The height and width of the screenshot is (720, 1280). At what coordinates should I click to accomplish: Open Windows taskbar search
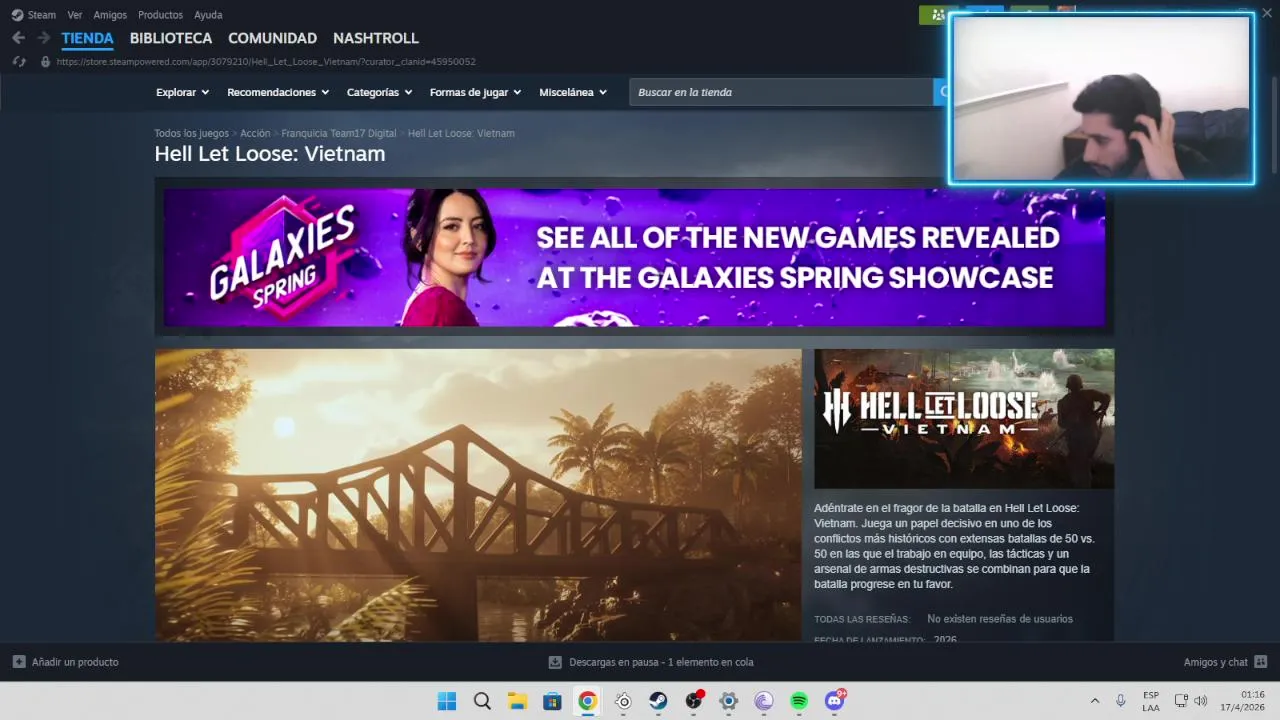click(482, 701)
